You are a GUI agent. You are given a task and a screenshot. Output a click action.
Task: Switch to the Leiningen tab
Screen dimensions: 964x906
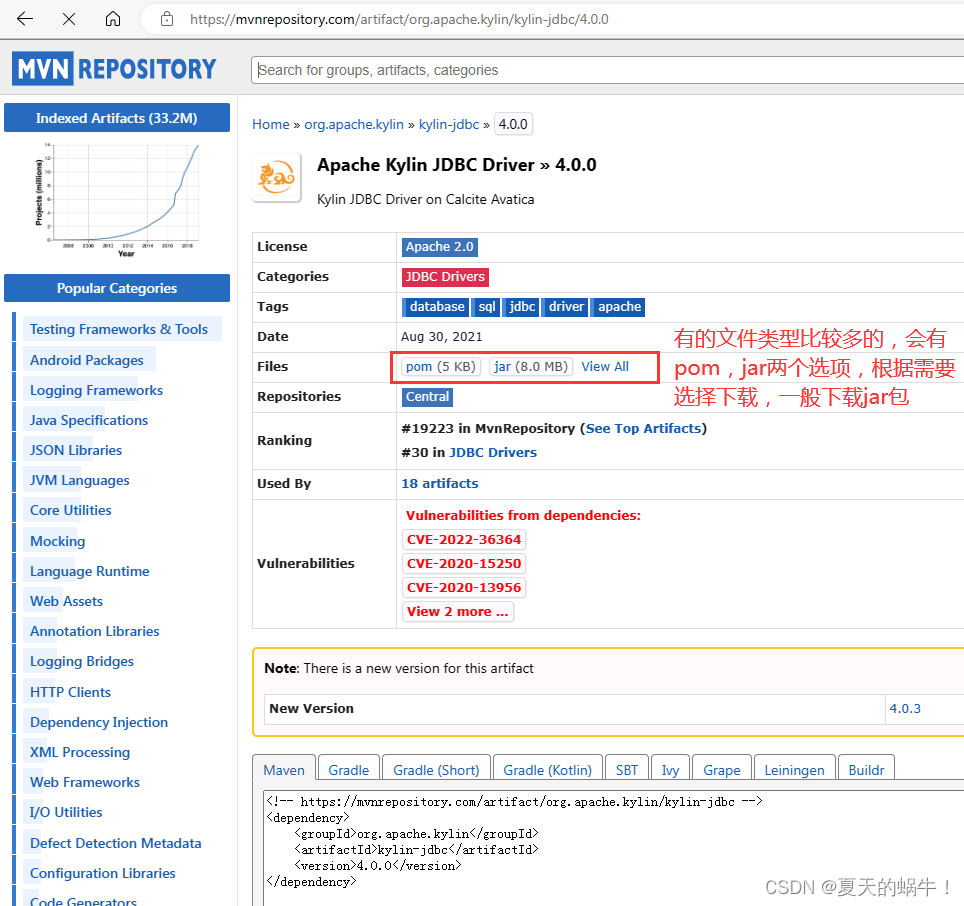click(794, 770)
